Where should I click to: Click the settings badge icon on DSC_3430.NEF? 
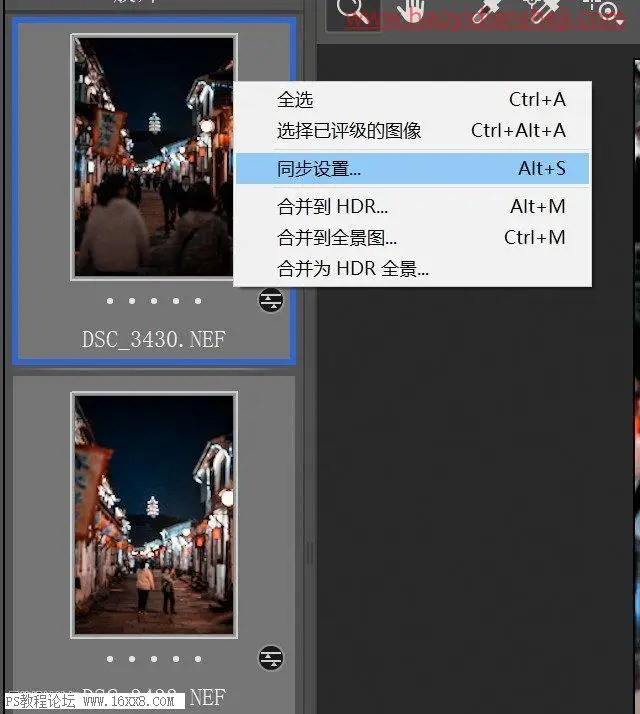(x=271, y=301)
